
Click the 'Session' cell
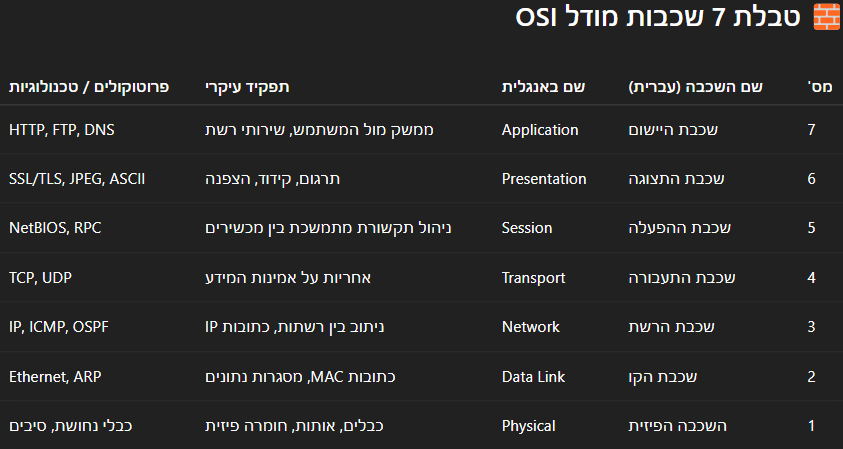pyautogui.click(x=527, y=228)
